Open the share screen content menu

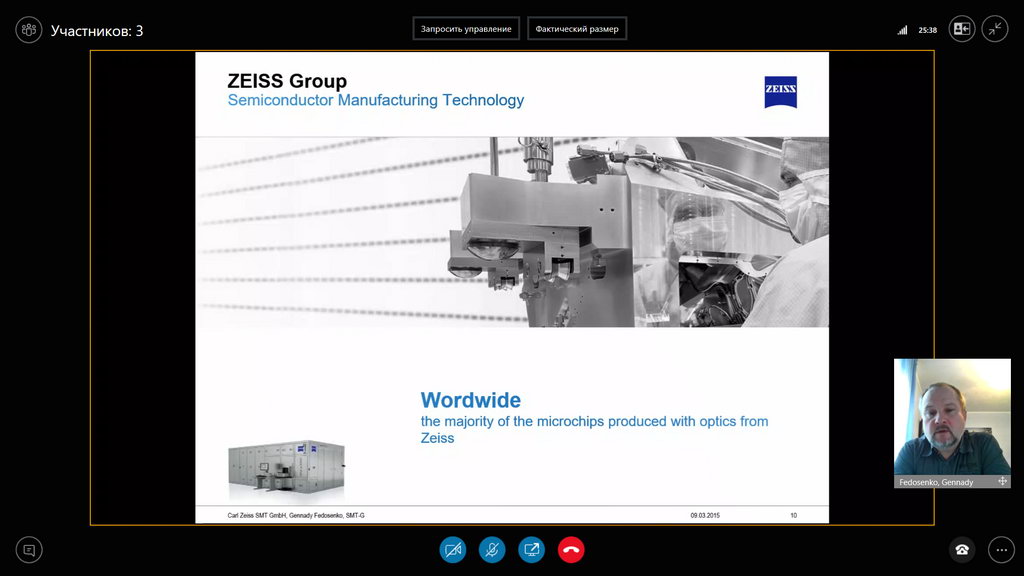pos(531,549)
